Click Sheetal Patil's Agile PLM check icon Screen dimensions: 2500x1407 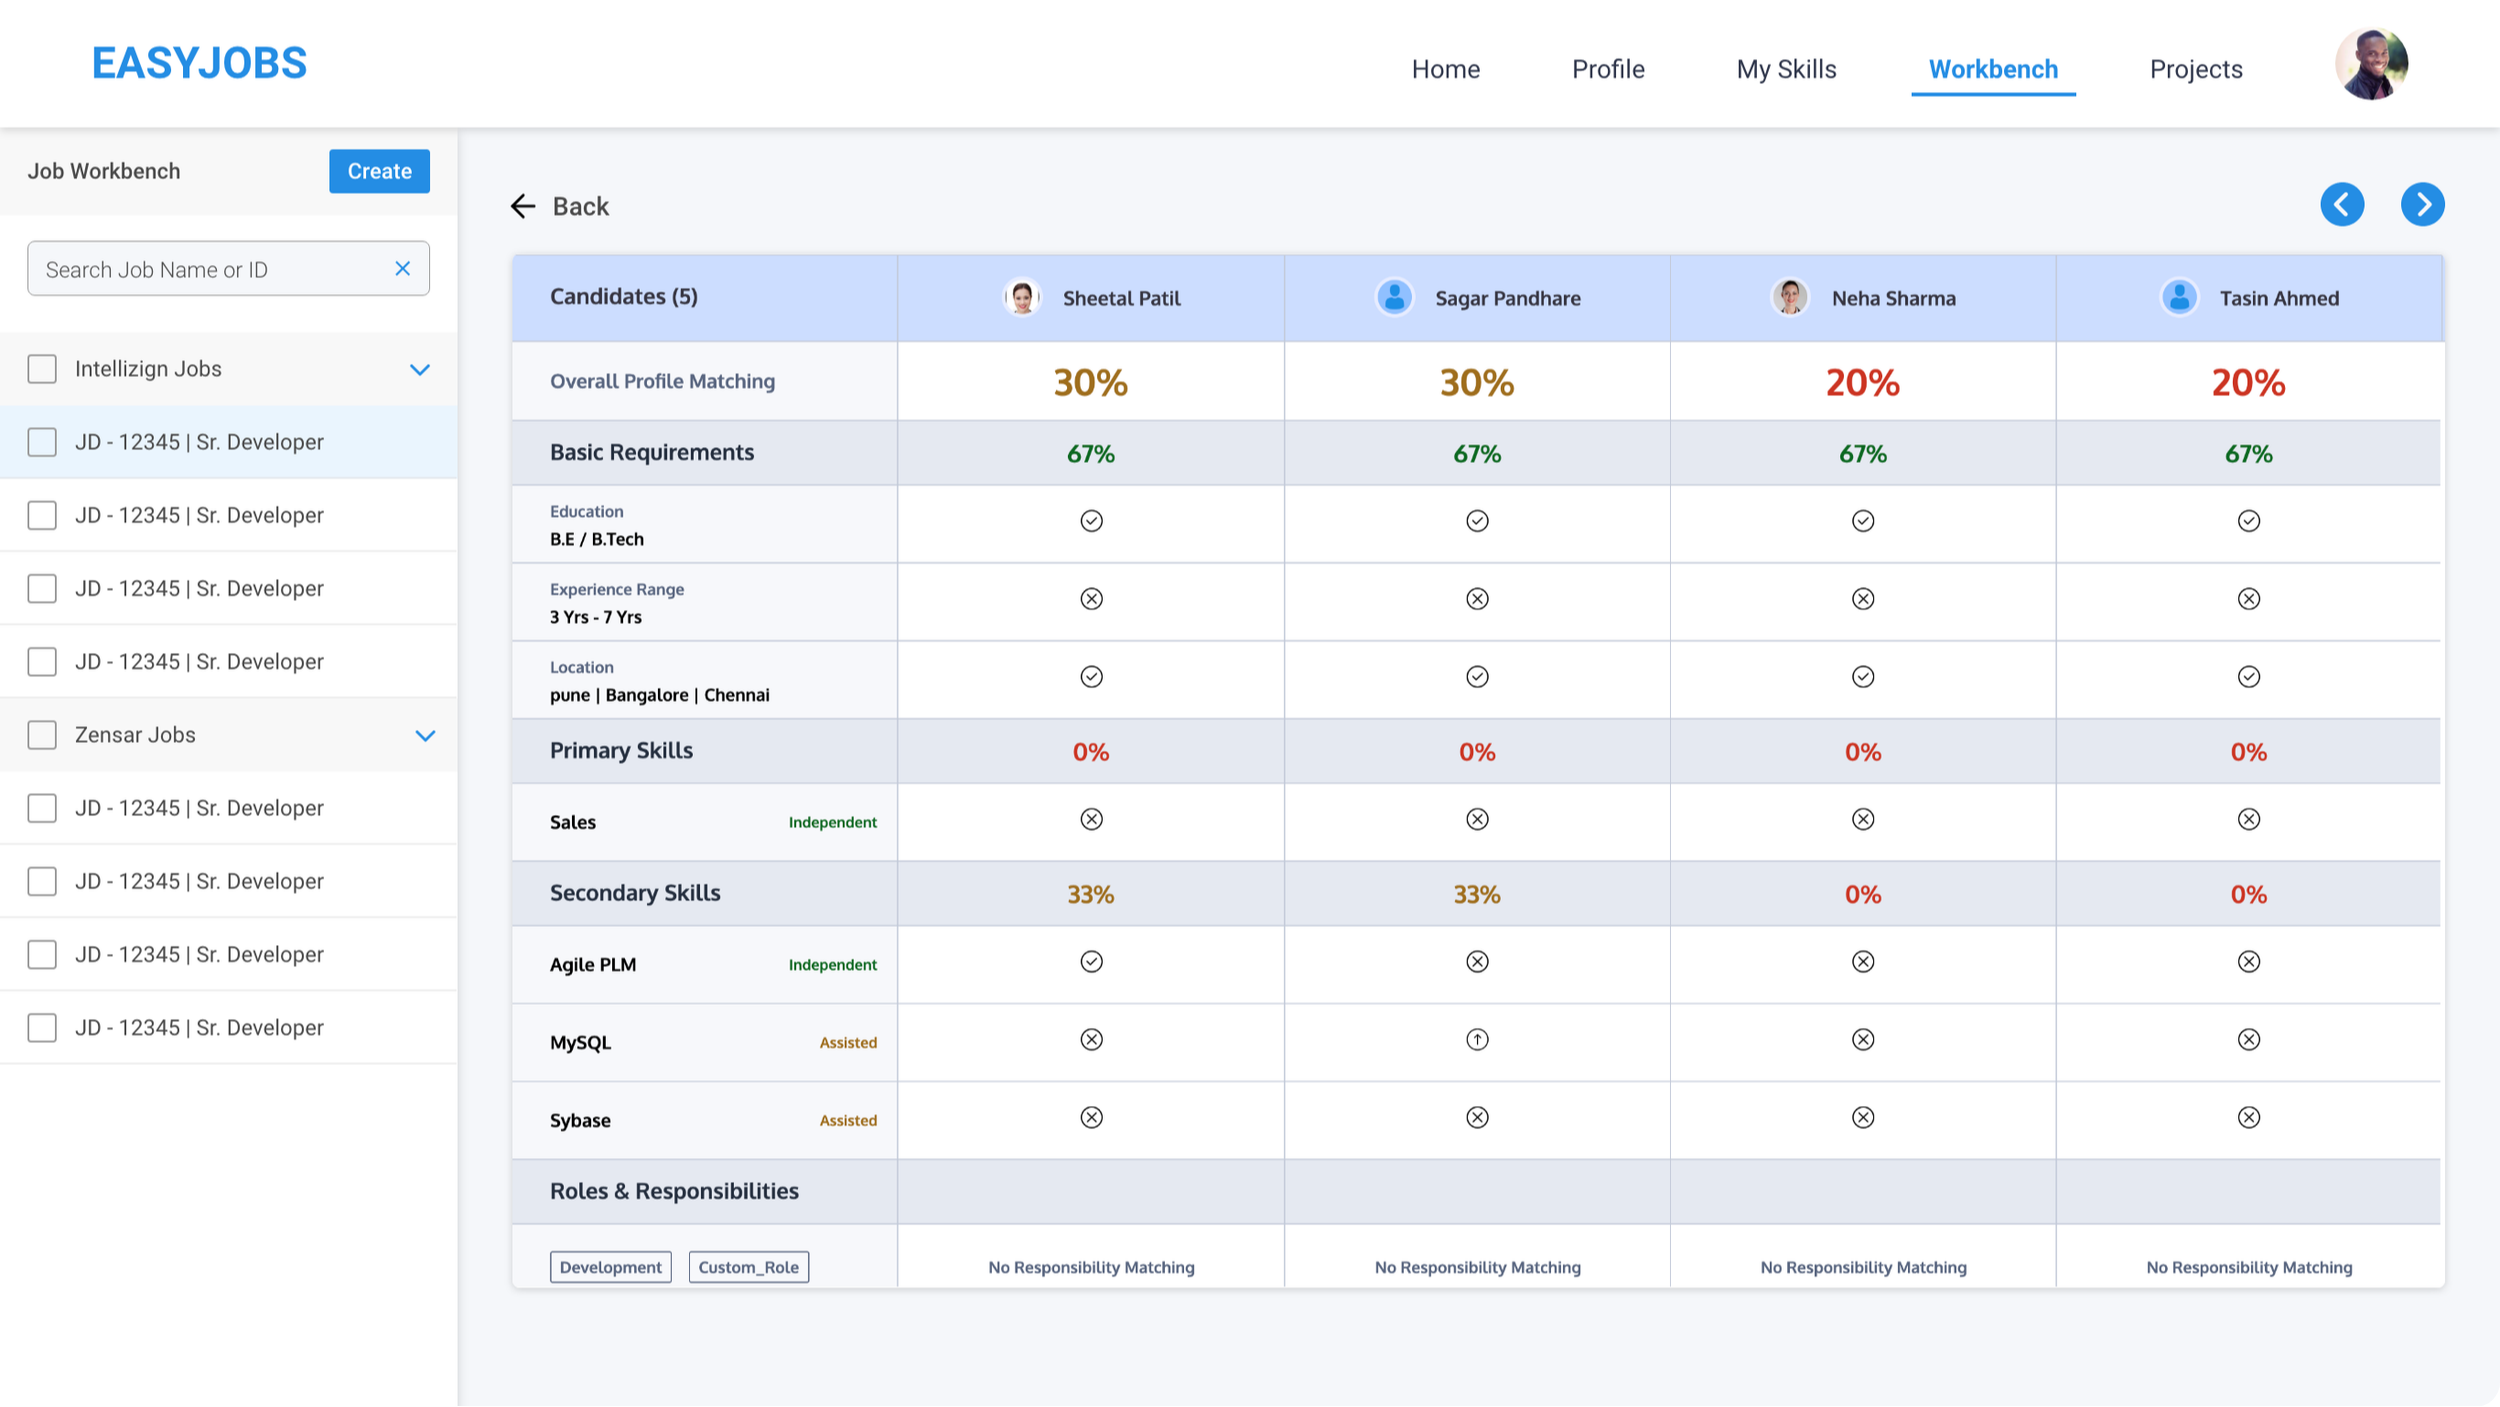point(1091,962)
